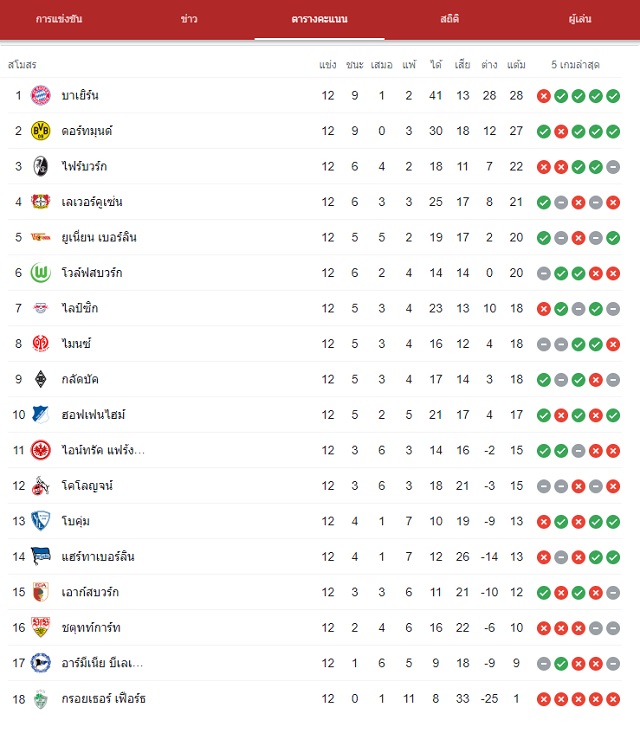Open the ยูเนี่ยน เบอร์ลิน team link
This screenshot has width=640, height=733.
pos(99,237)
